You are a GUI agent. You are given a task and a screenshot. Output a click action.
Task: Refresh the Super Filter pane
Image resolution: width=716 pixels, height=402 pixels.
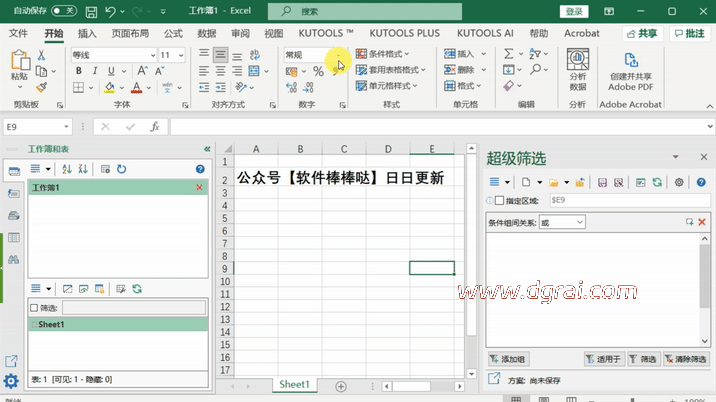click(x=657, y=183)
